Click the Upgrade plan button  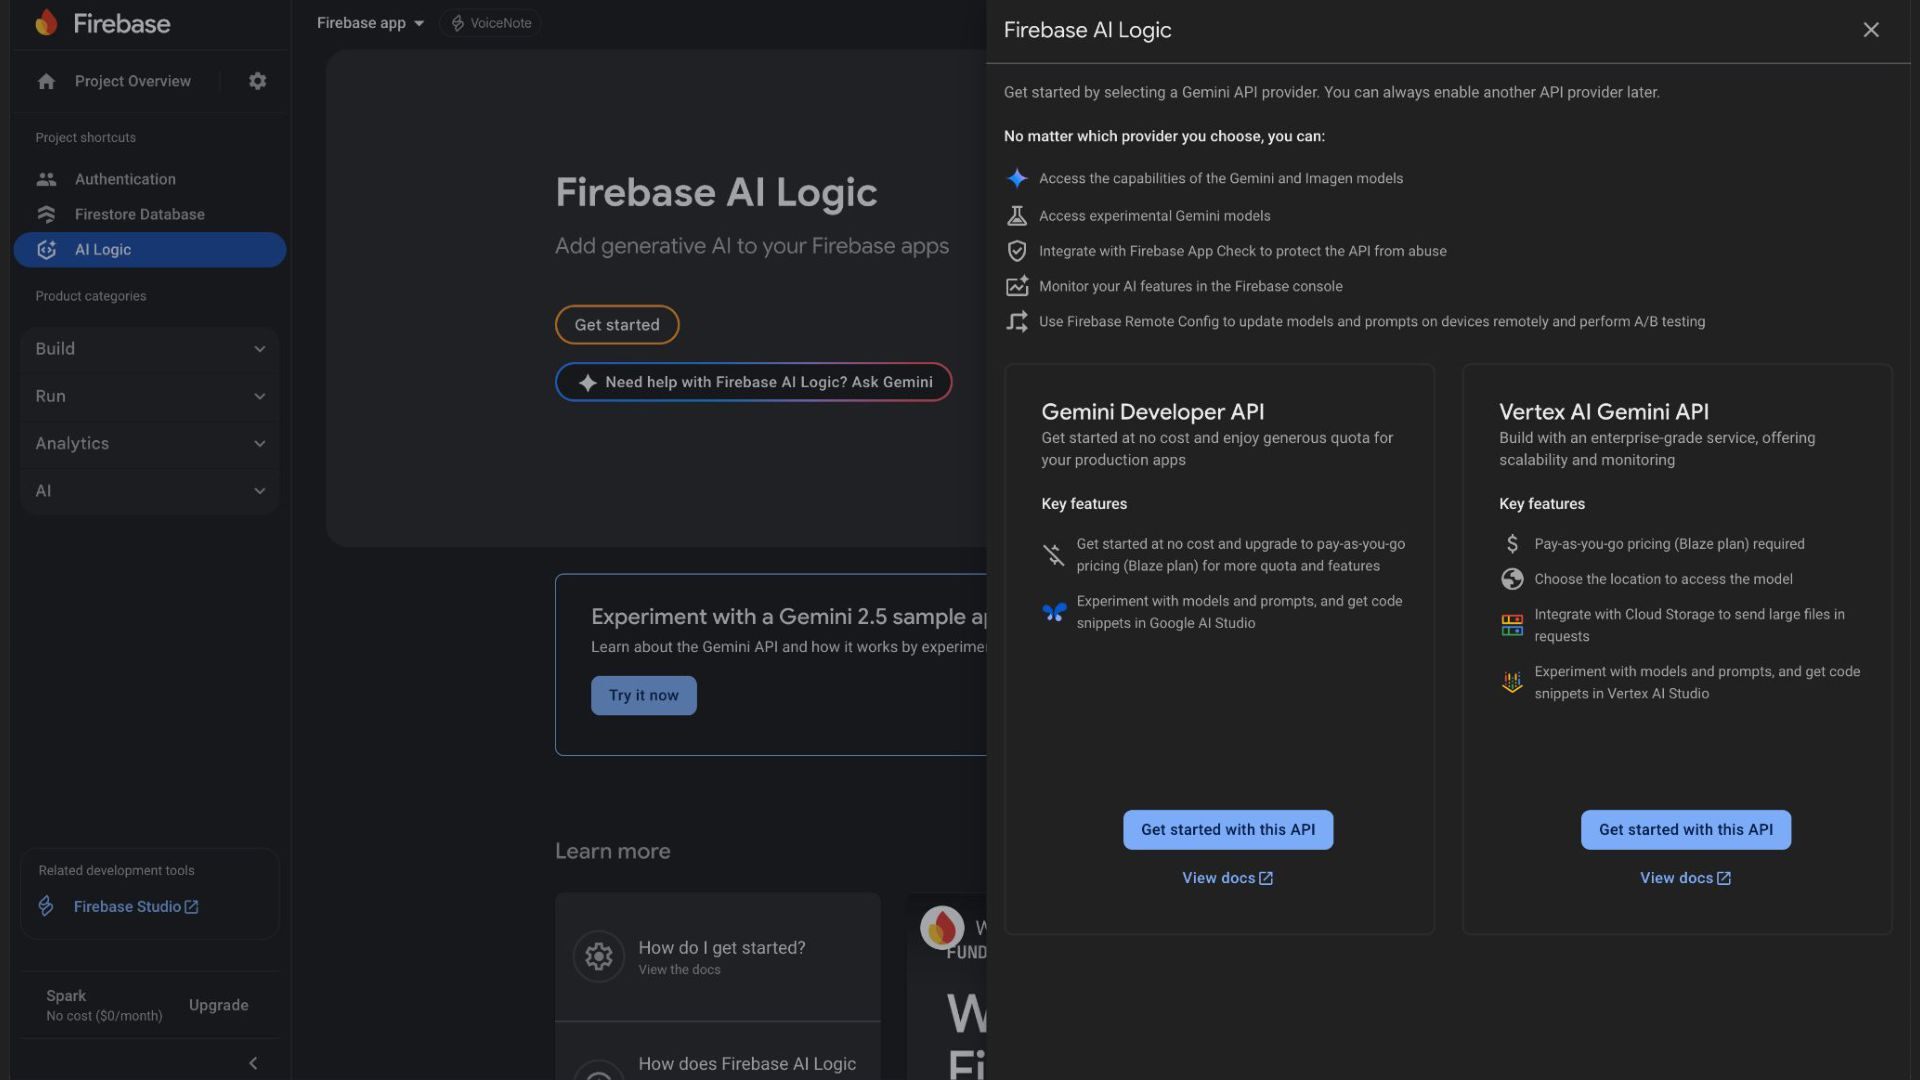pyautogui.click(x=218, y=1005)
